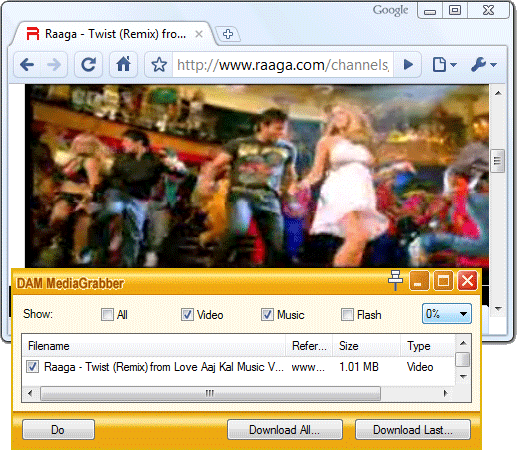
Task: Click the Video type cell
Action: tap(420, 367)
